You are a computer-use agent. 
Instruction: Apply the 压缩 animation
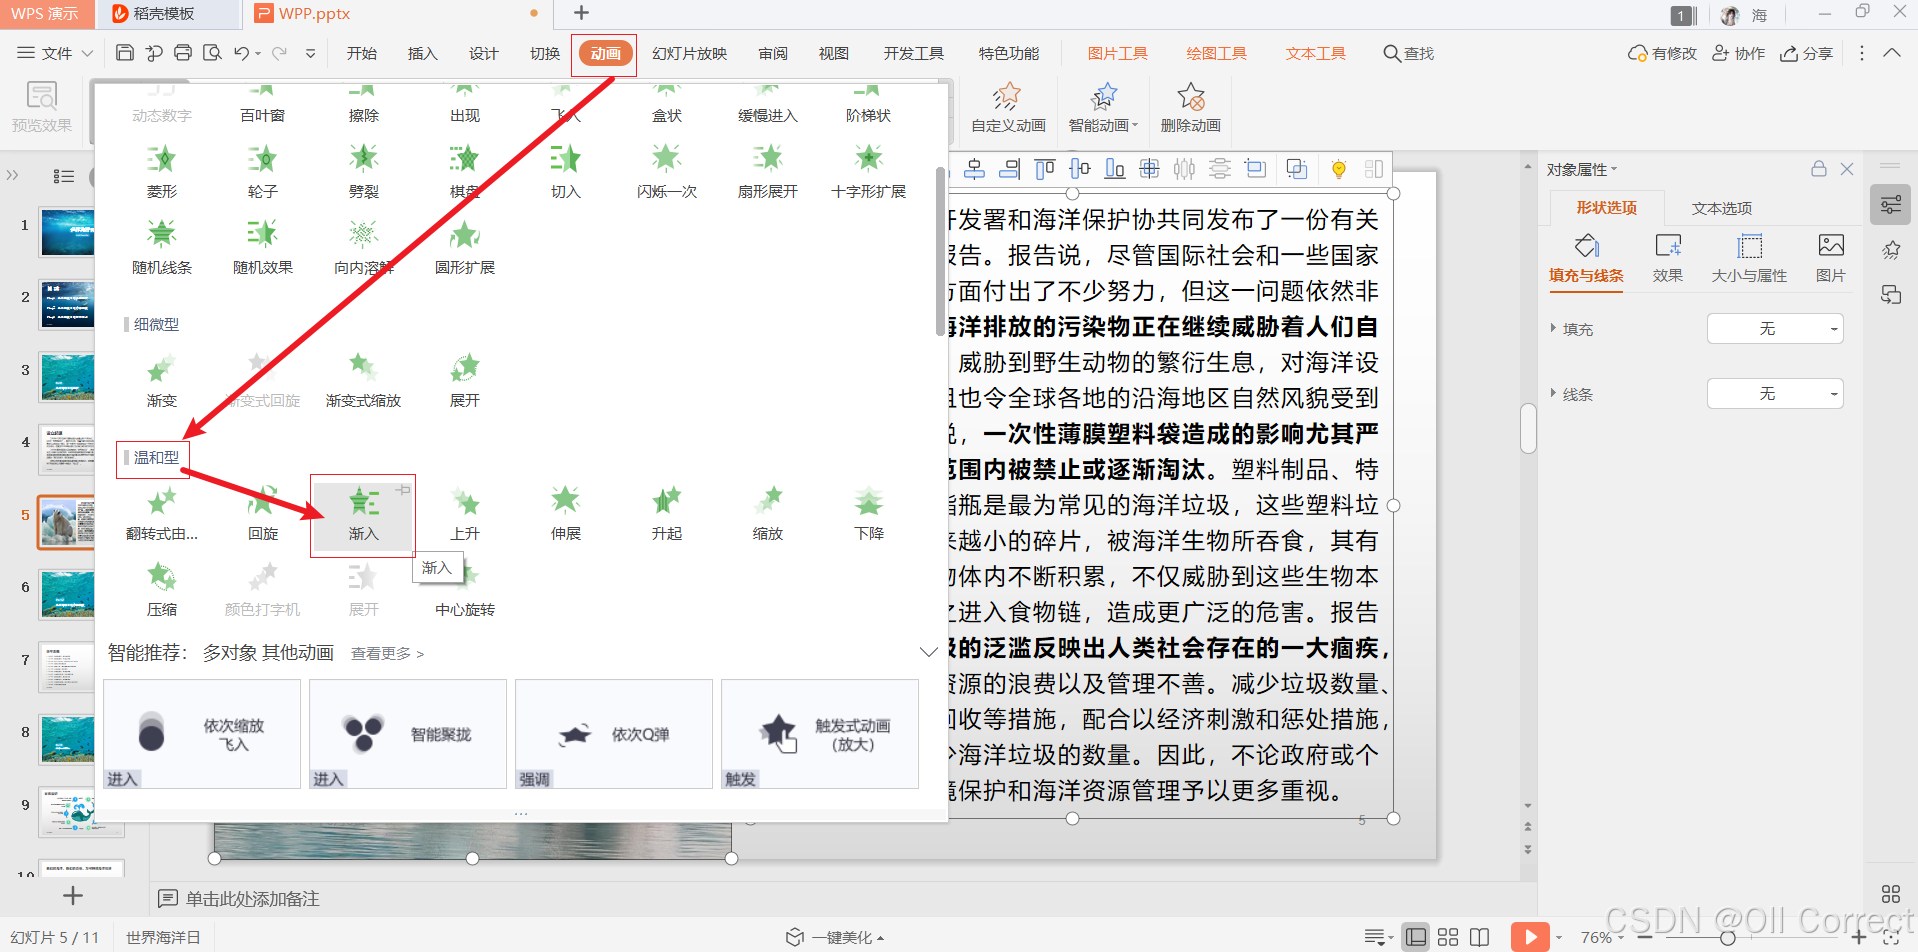coord(161,589)
